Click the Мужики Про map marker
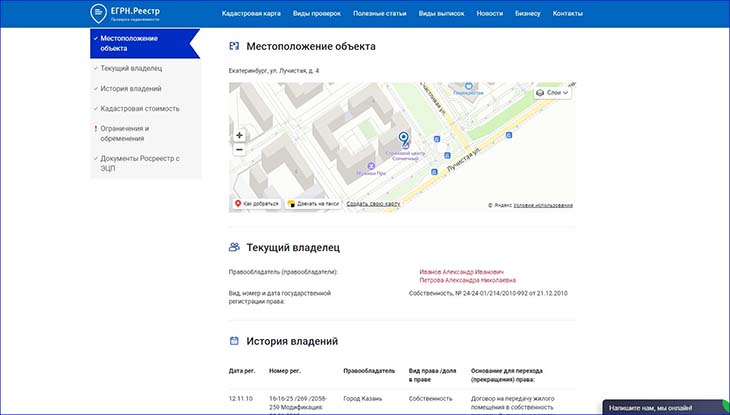730x415 pixels. click(x=371, y=166)
